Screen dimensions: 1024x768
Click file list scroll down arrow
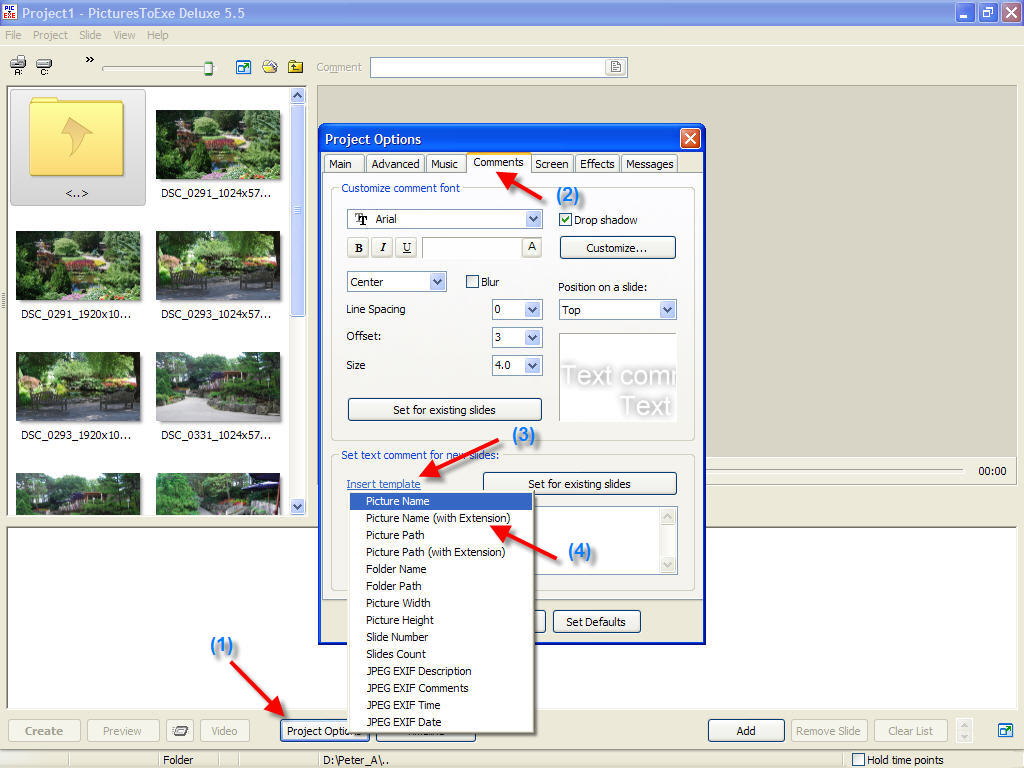pos(298,507)
